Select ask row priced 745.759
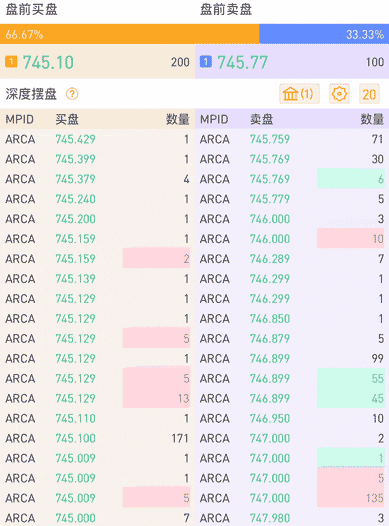 tap(292, 139)
